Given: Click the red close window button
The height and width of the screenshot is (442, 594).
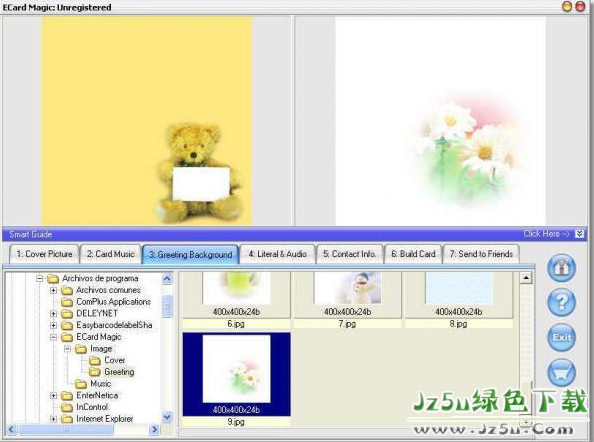Looking at the screenshot, I should [580, 6].
